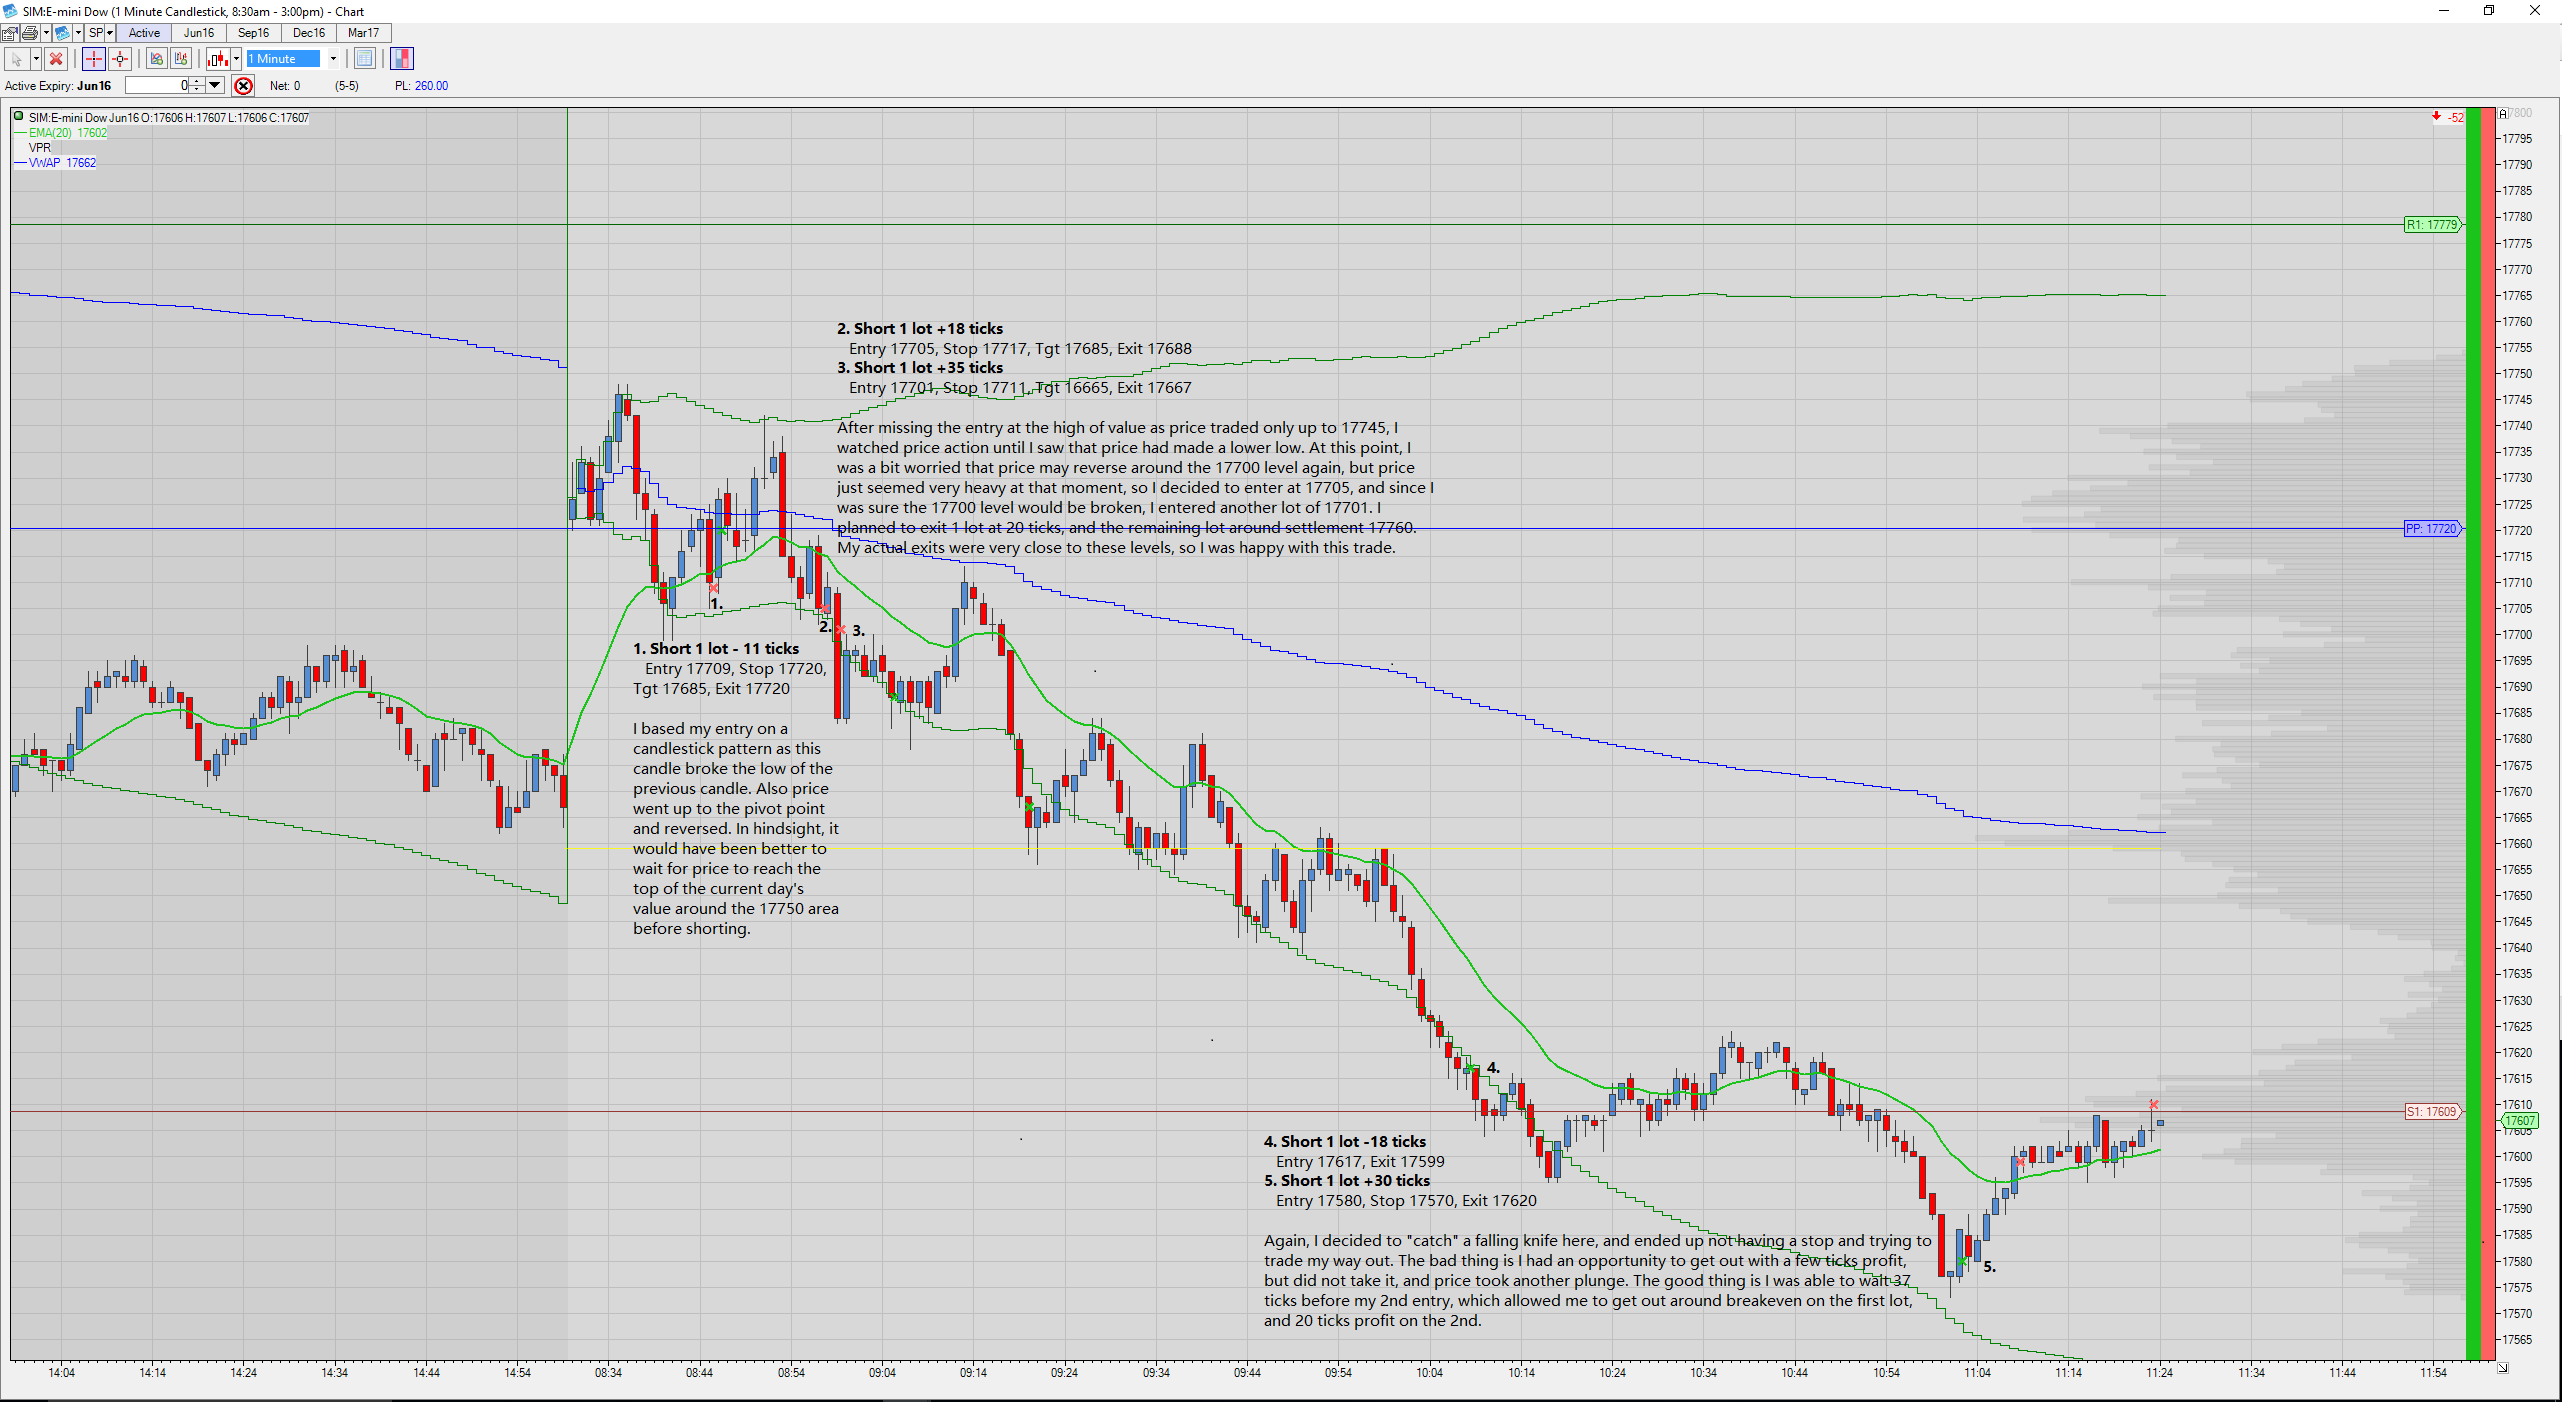Click the A auto-scale button on price axis
The width and height of the screenshot is (2562, 1402).
pos(2503,114)
